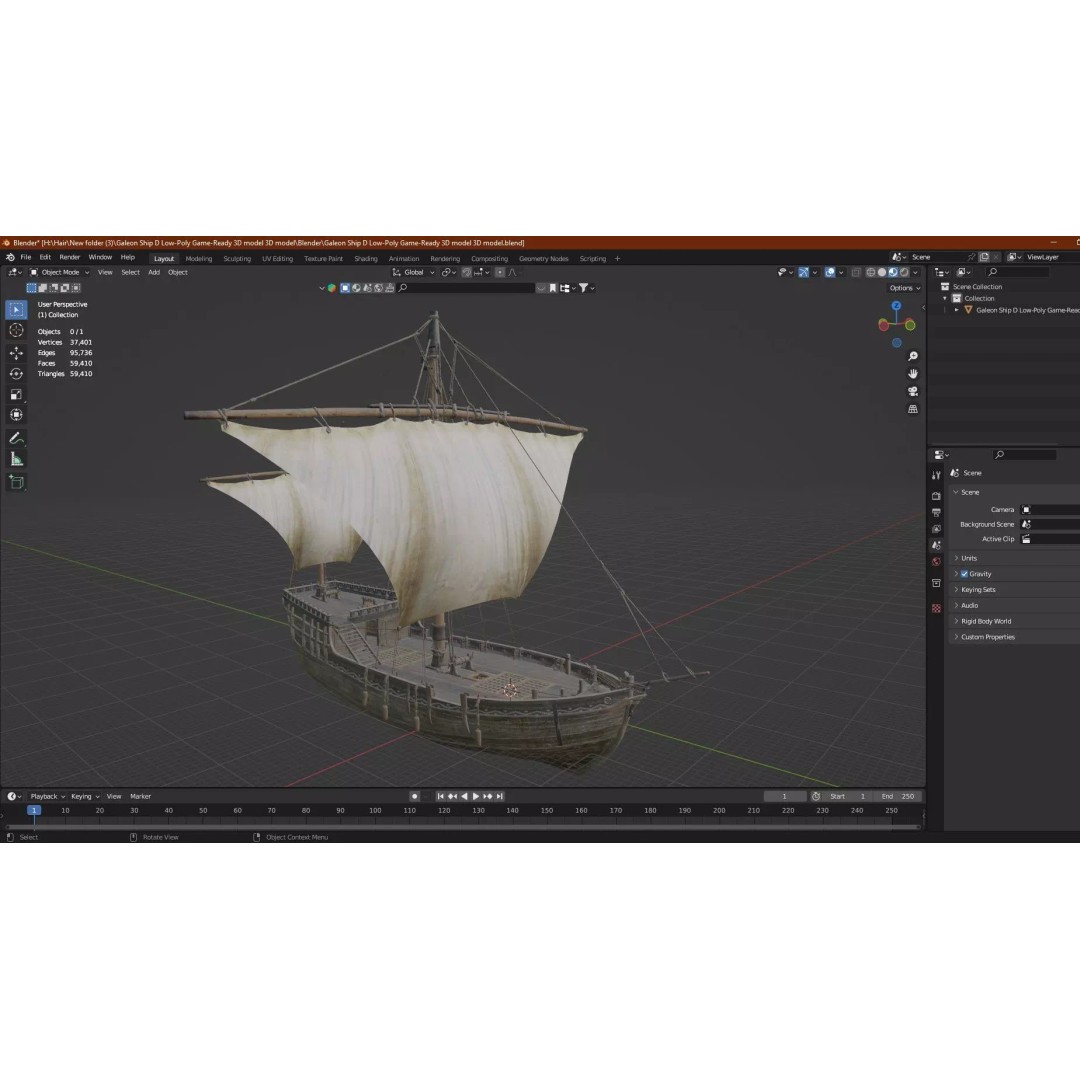Click the zoom view magnifier icon

click(x=913, y=356)
